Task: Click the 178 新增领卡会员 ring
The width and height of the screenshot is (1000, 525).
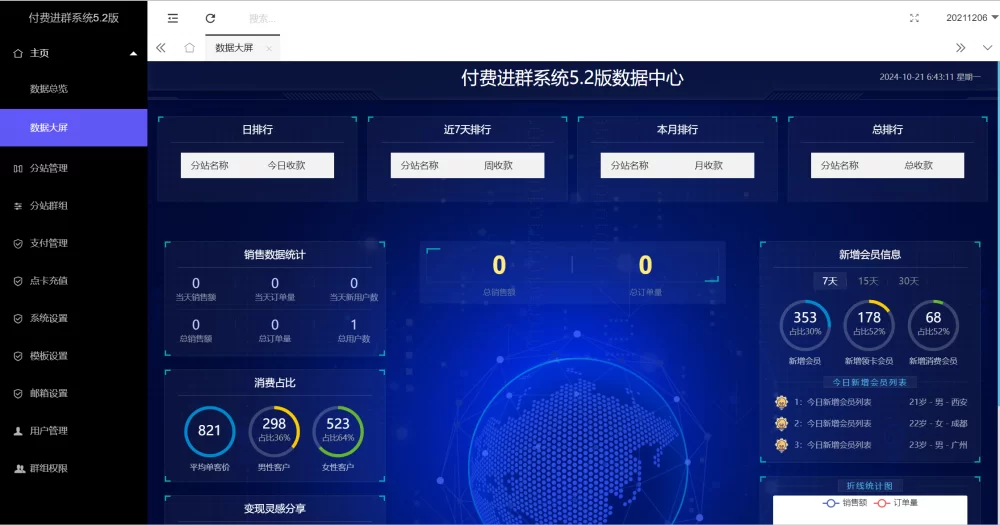Action: [869, 325]
